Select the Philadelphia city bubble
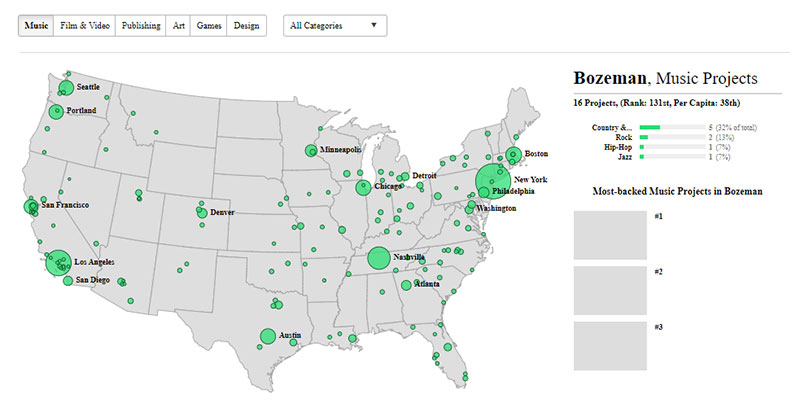 click(x=484, y=192)
